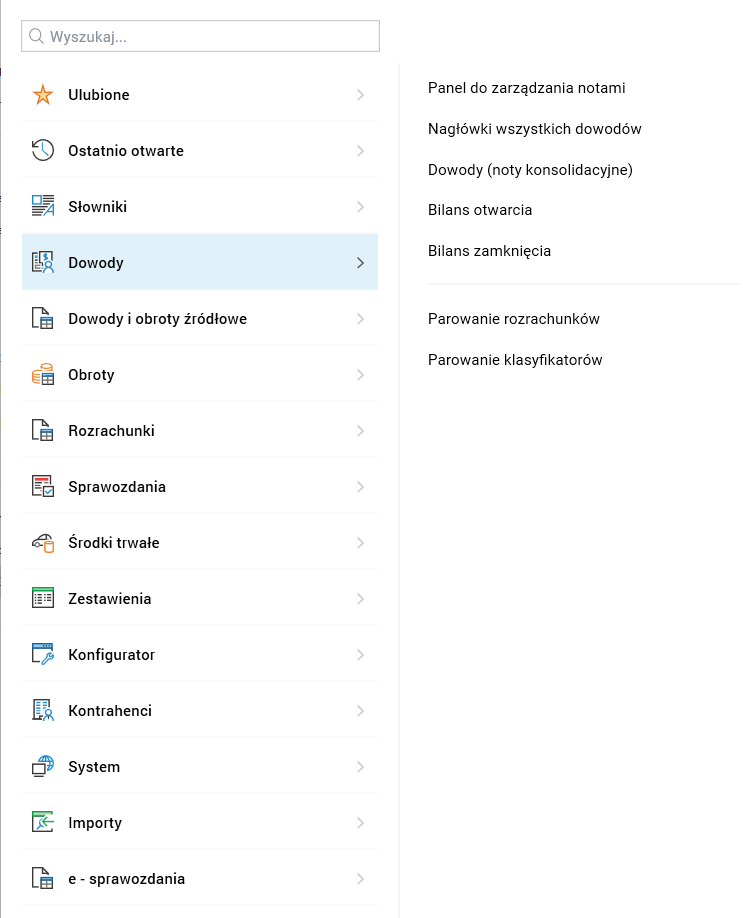743x918 pixels.
Task: Click the Obroty coins icon
Action: pos(43,375)
